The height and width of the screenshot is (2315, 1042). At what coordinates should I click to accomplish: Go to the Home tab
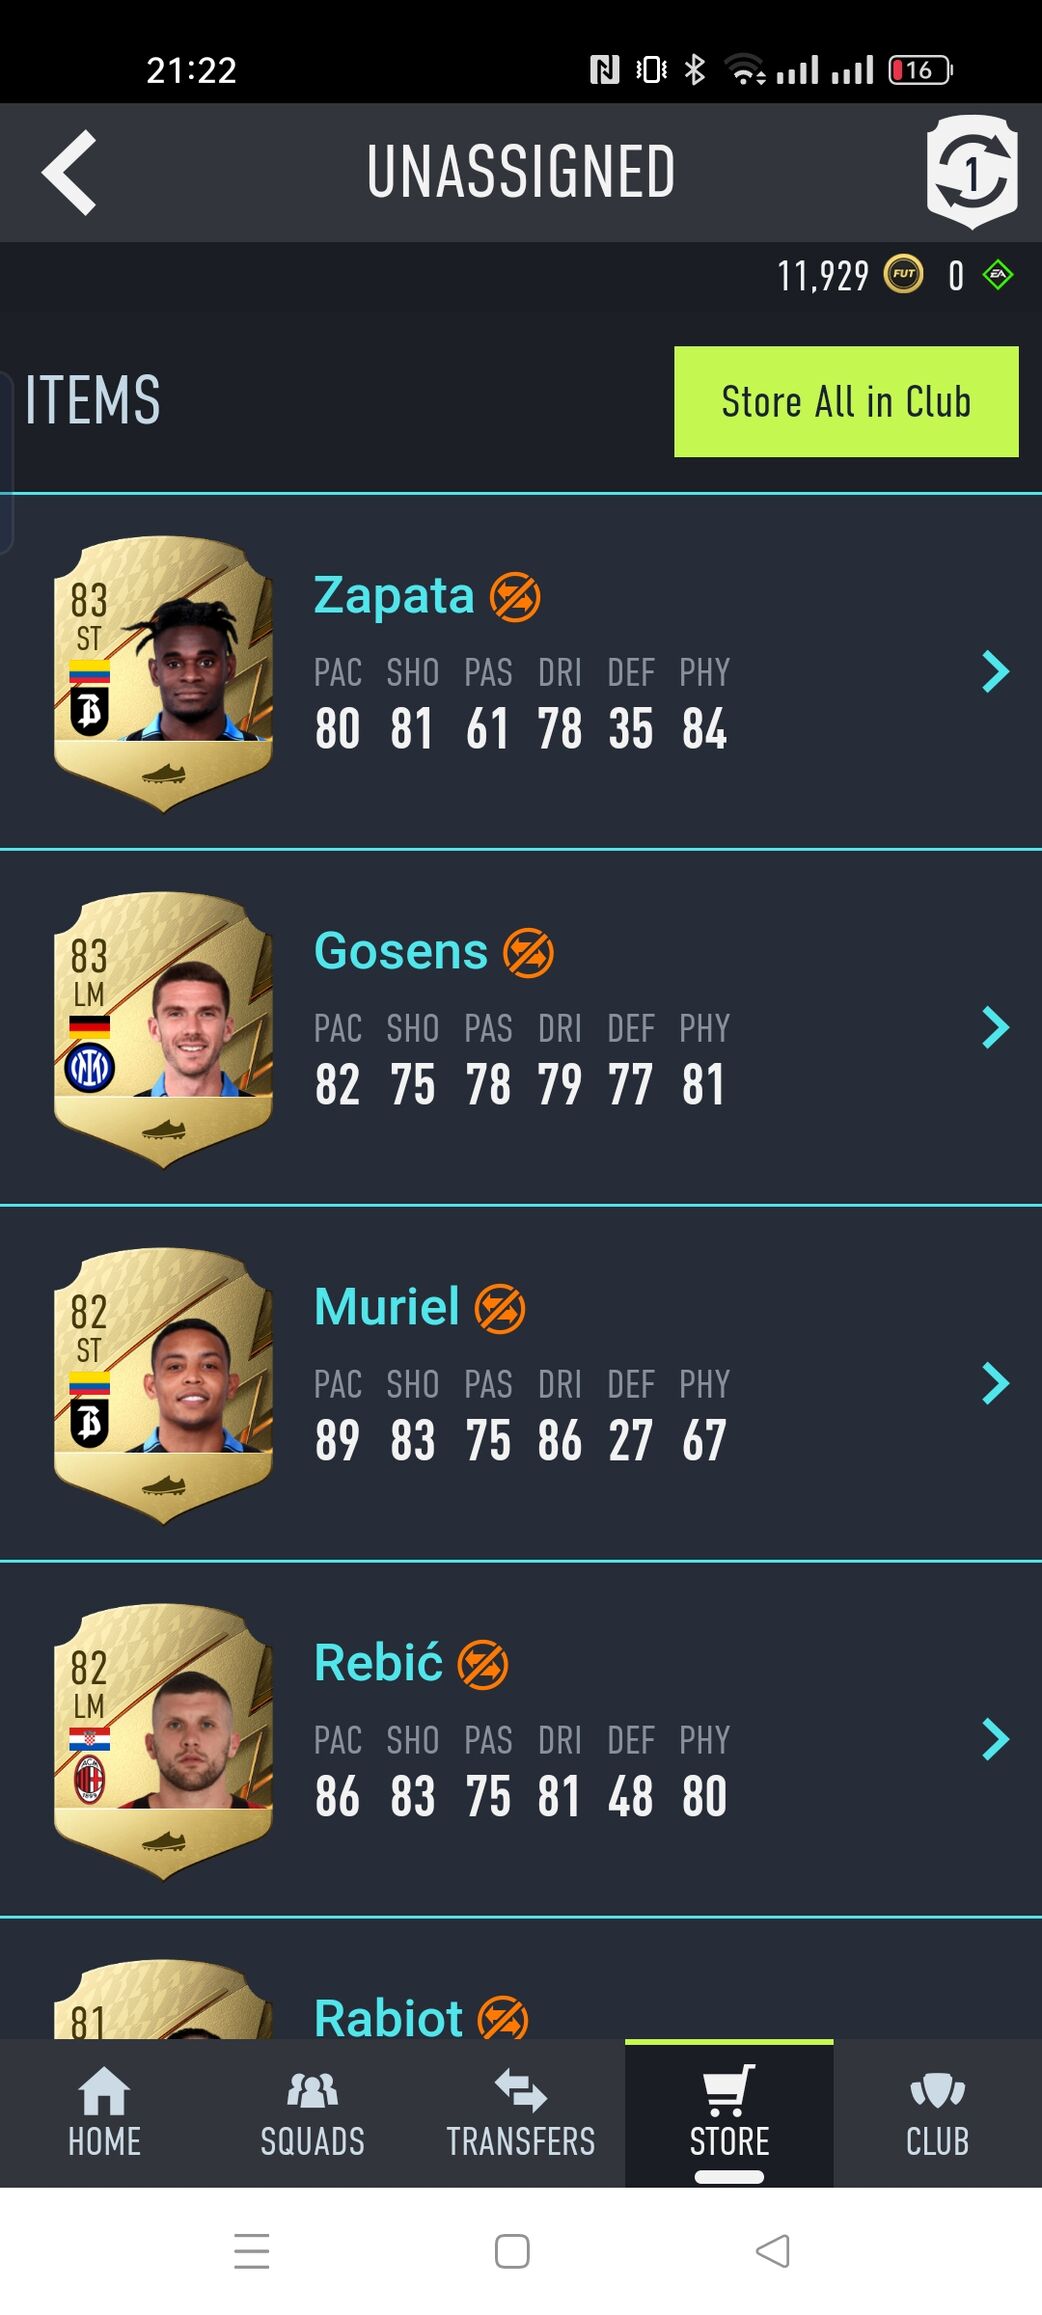click(x=104, y=2112)
